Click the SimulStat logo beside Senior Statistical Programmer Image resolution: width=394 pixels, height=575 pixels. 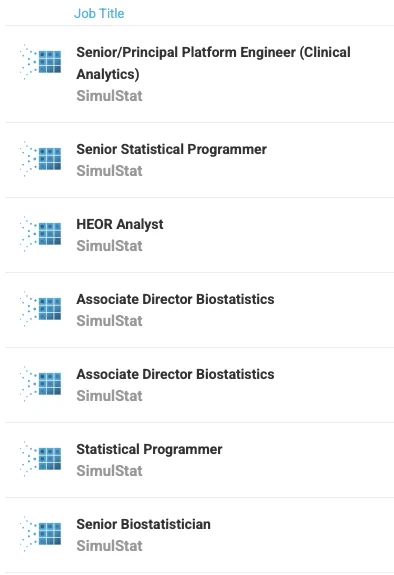41,159
